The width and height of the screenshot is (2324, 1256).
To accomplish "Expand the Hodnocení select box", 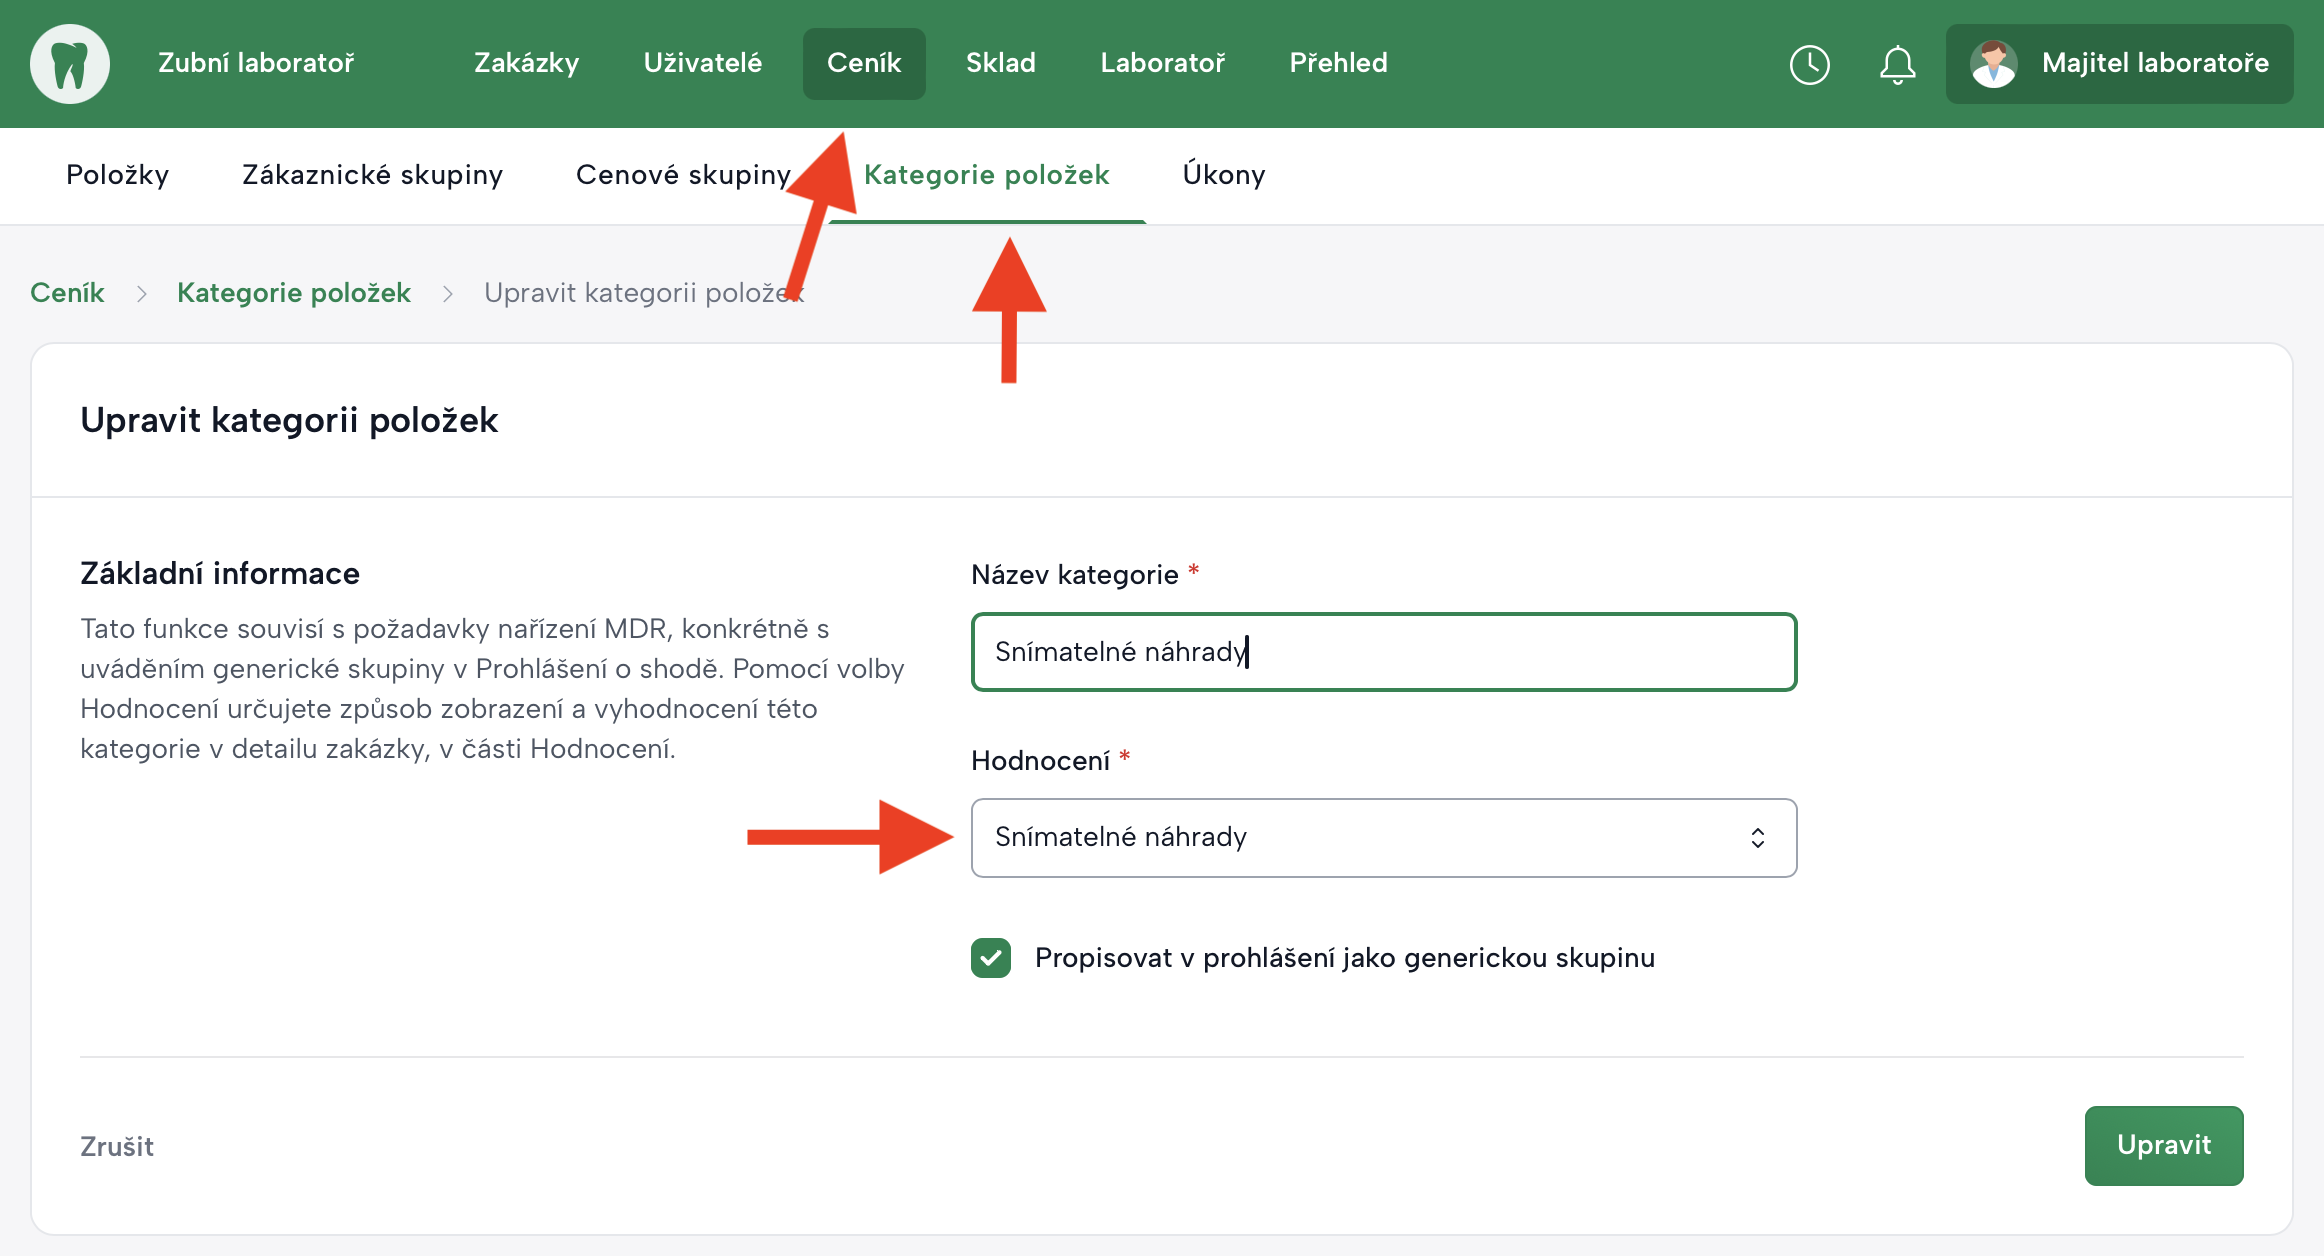I will 1382,838.
